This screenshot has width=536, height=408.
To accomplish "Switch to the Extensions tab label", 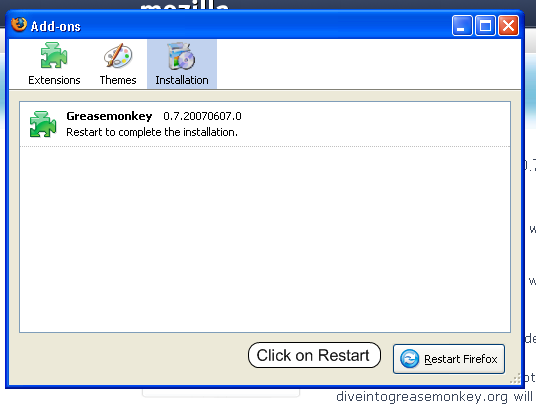I will click(54, 80).
